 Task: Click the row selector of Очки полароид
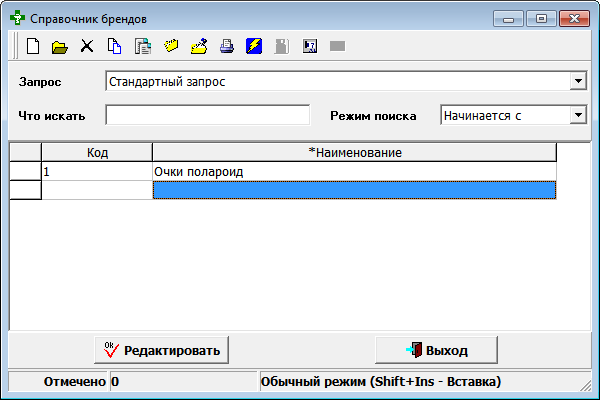(x=25, y=171)
